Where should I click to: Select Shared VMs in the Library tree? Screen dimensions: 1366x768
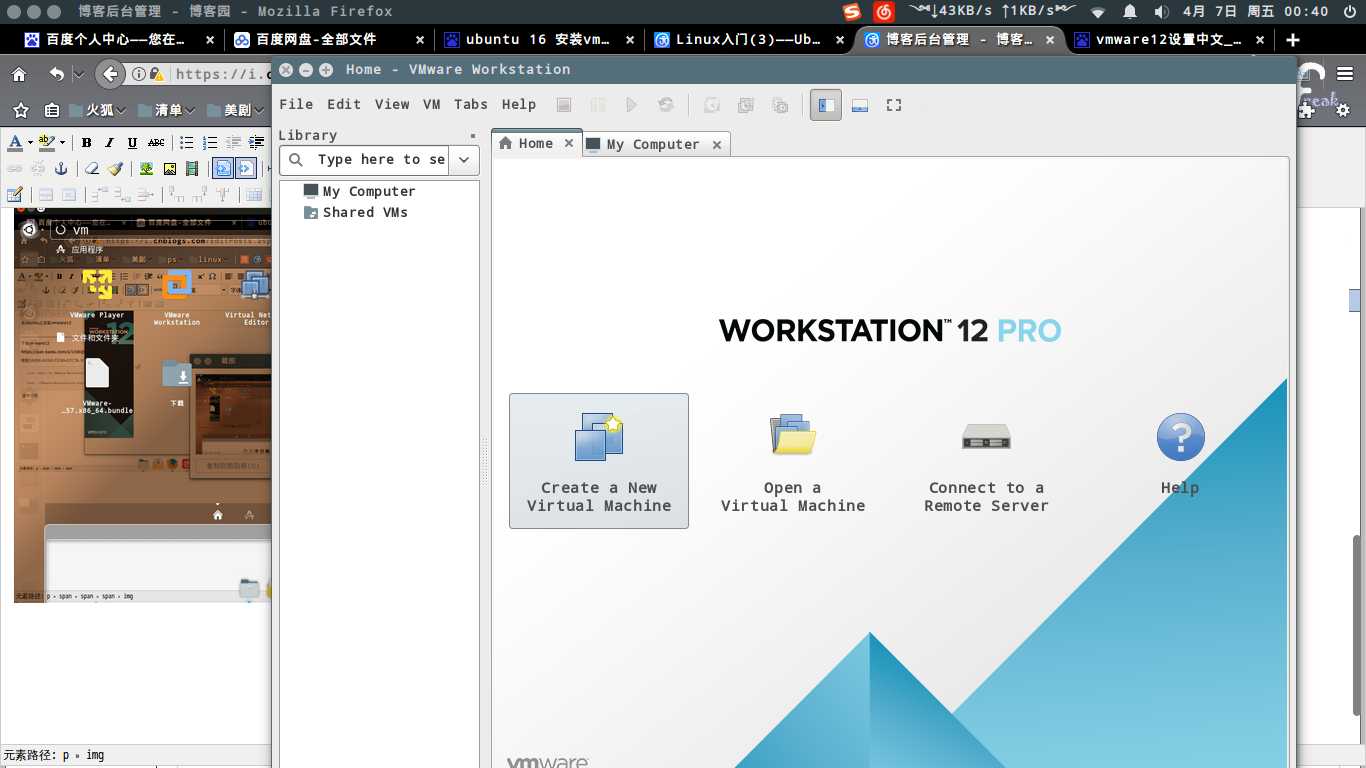coord(355,212)
